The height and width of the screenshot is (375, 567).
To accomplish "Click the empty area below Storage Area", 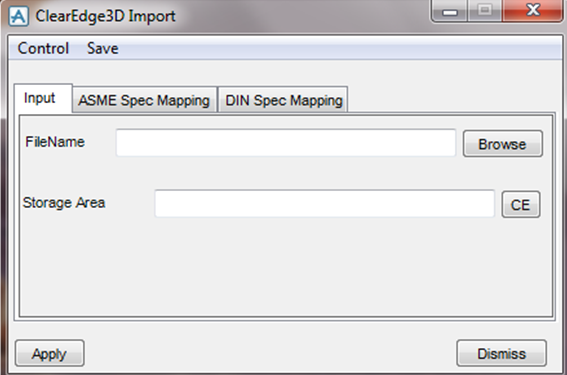I will pos(286,268).
